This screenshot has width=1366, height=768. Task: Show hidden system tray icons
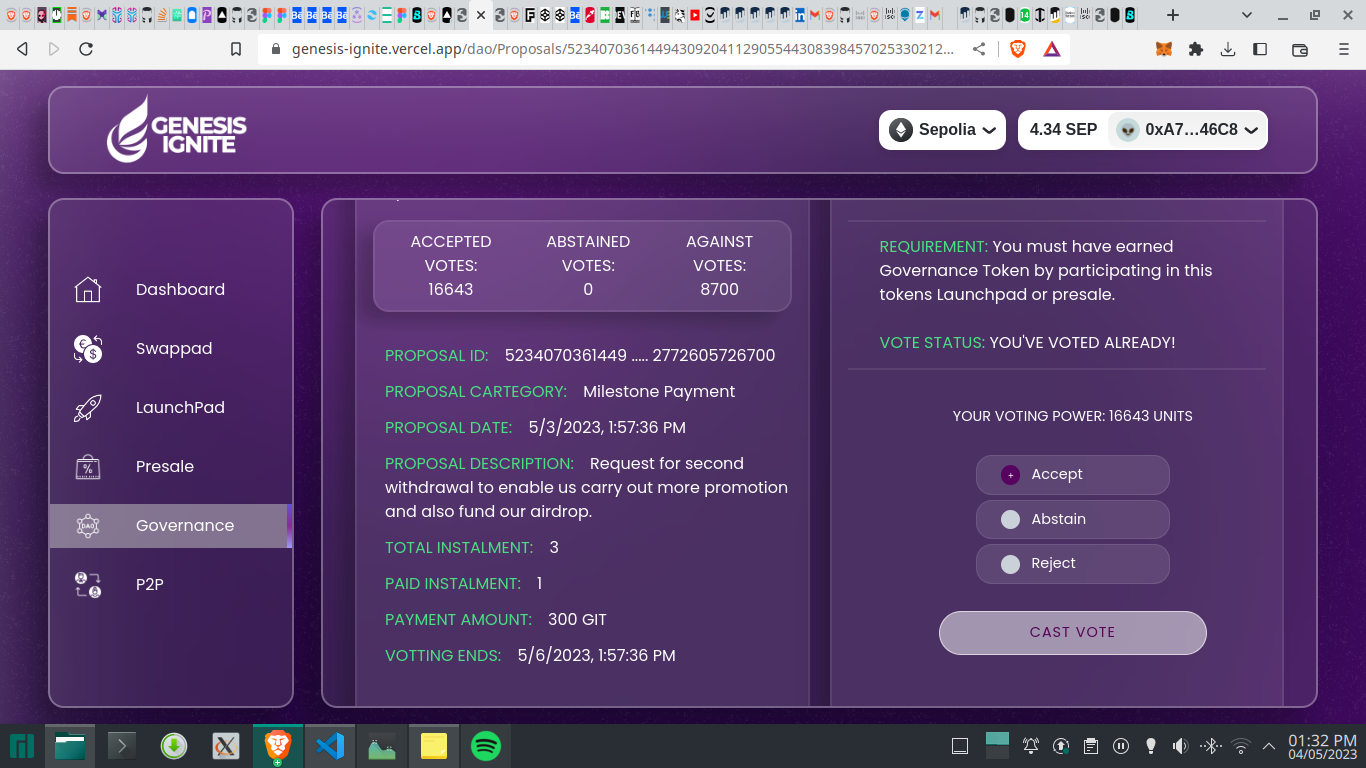(1269, 746)
